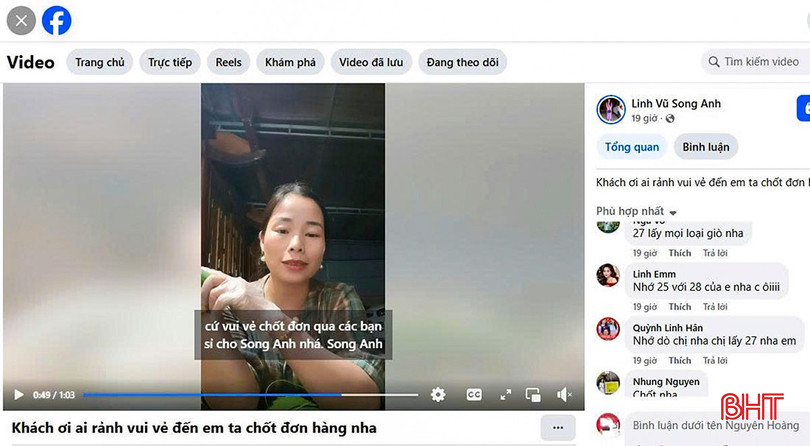Like Linh Emm's comment via 'Thích'
This screenshot has width=810, height=446.
point(680,307)
